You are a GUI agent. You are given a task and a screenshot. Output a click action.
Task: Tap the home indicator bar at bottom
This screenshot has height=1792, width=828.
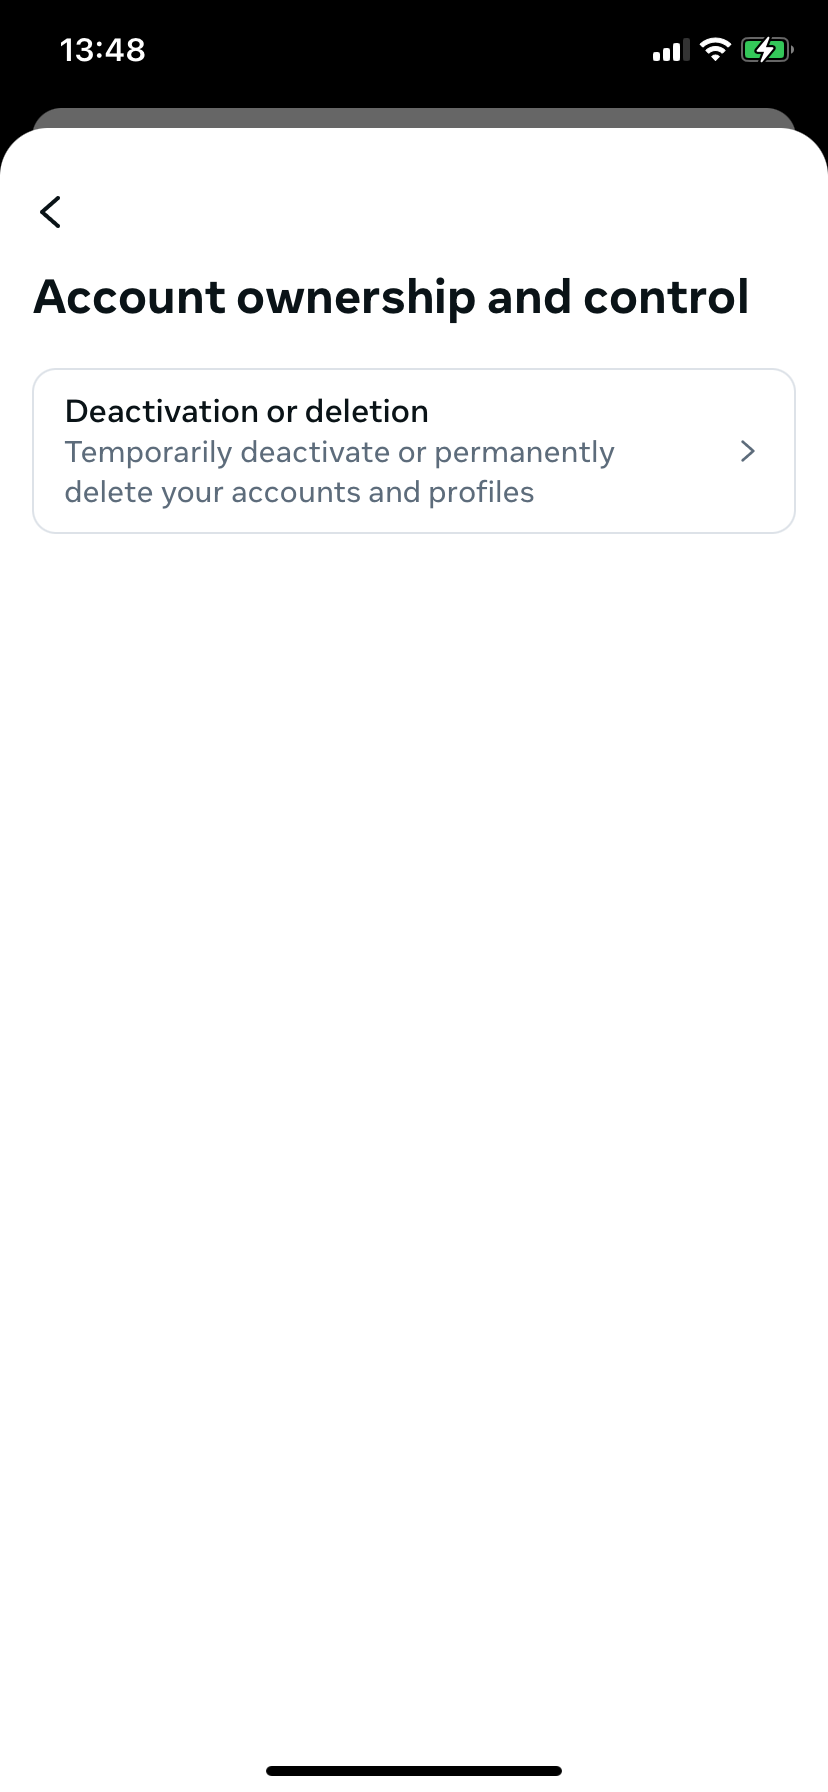tap(414, 1768)
